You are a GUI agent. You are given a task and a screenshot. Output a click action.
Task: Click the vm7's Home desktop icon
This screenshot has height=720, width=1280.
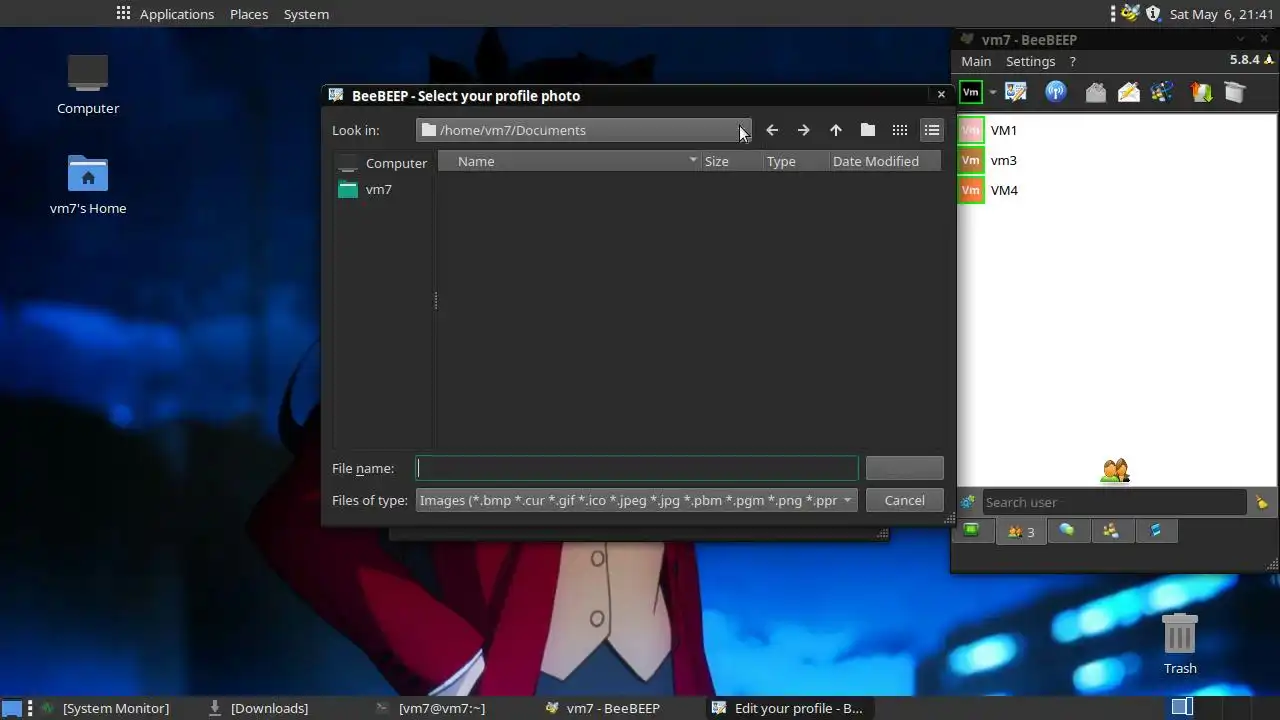(88, 184)
